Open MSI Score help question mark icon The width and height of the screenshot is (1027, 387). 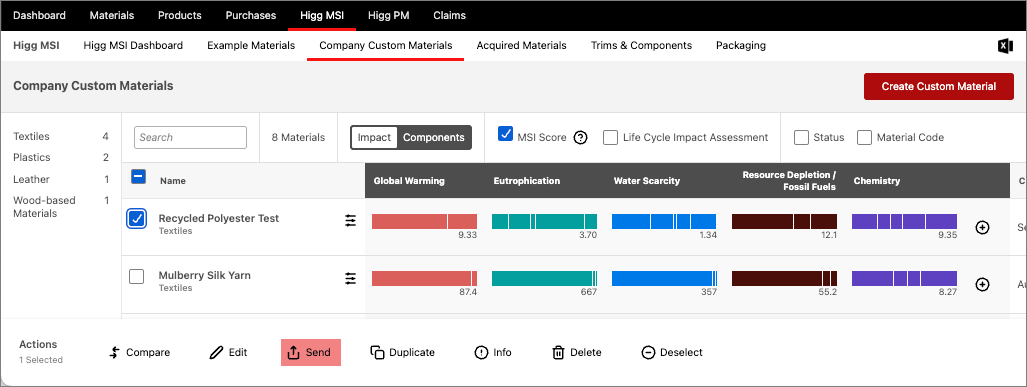(x=580, y=138)
